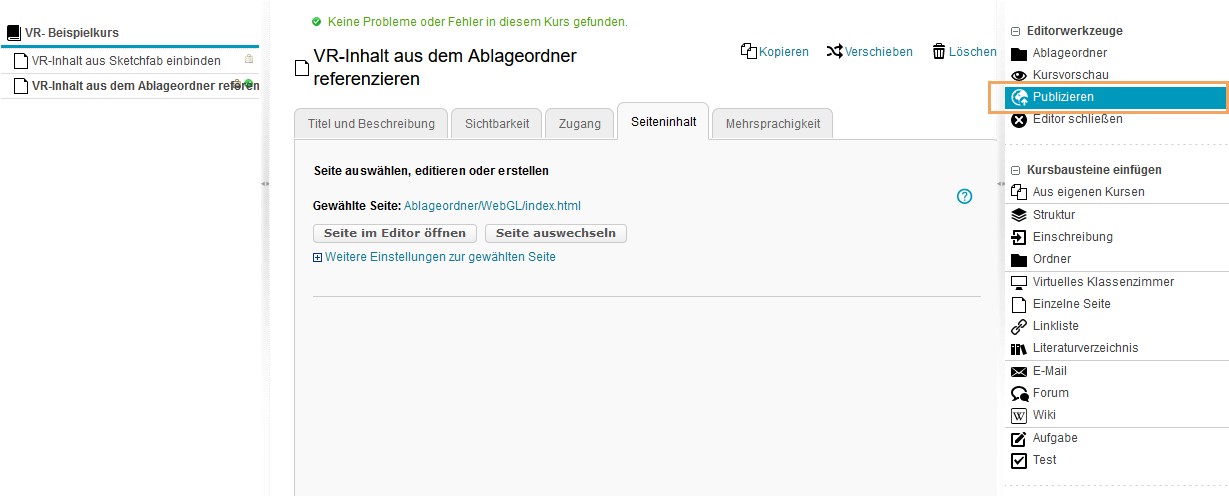
Task: Click the Einschreibung login icon
Action: point(1019,237)
